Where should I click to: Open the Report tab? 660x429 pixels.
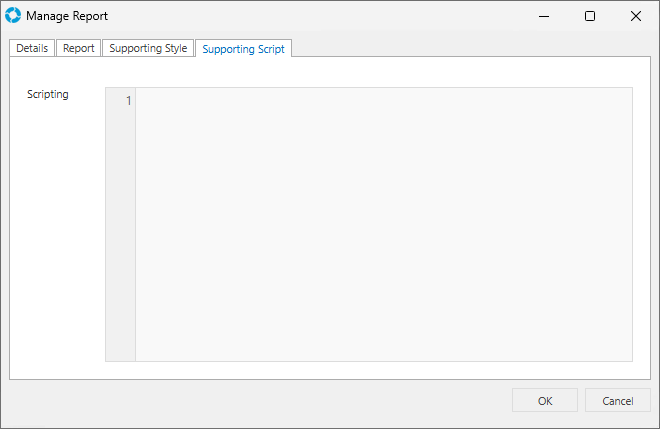point(79,48)
